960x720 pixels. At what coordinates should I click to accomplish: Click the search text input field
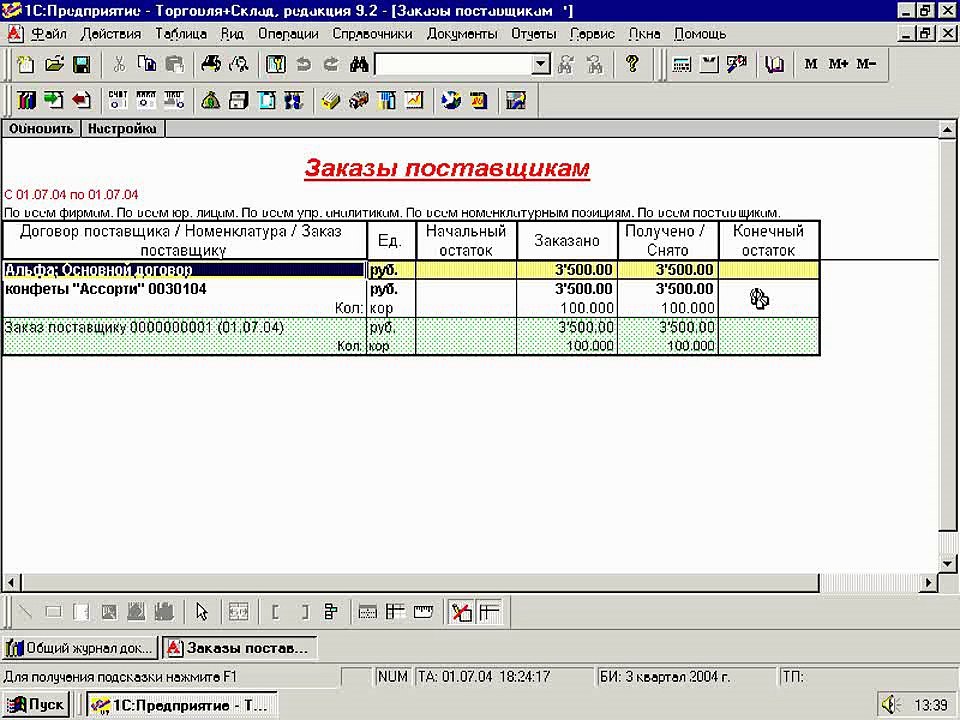[453, 64]
